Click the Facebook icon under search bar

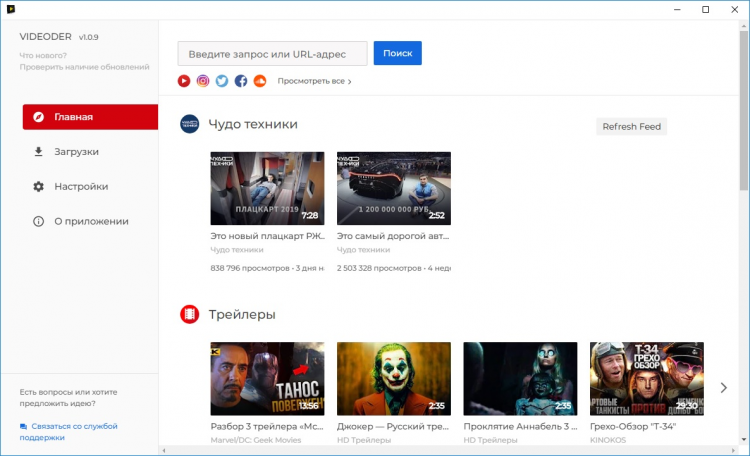[241, 81]
